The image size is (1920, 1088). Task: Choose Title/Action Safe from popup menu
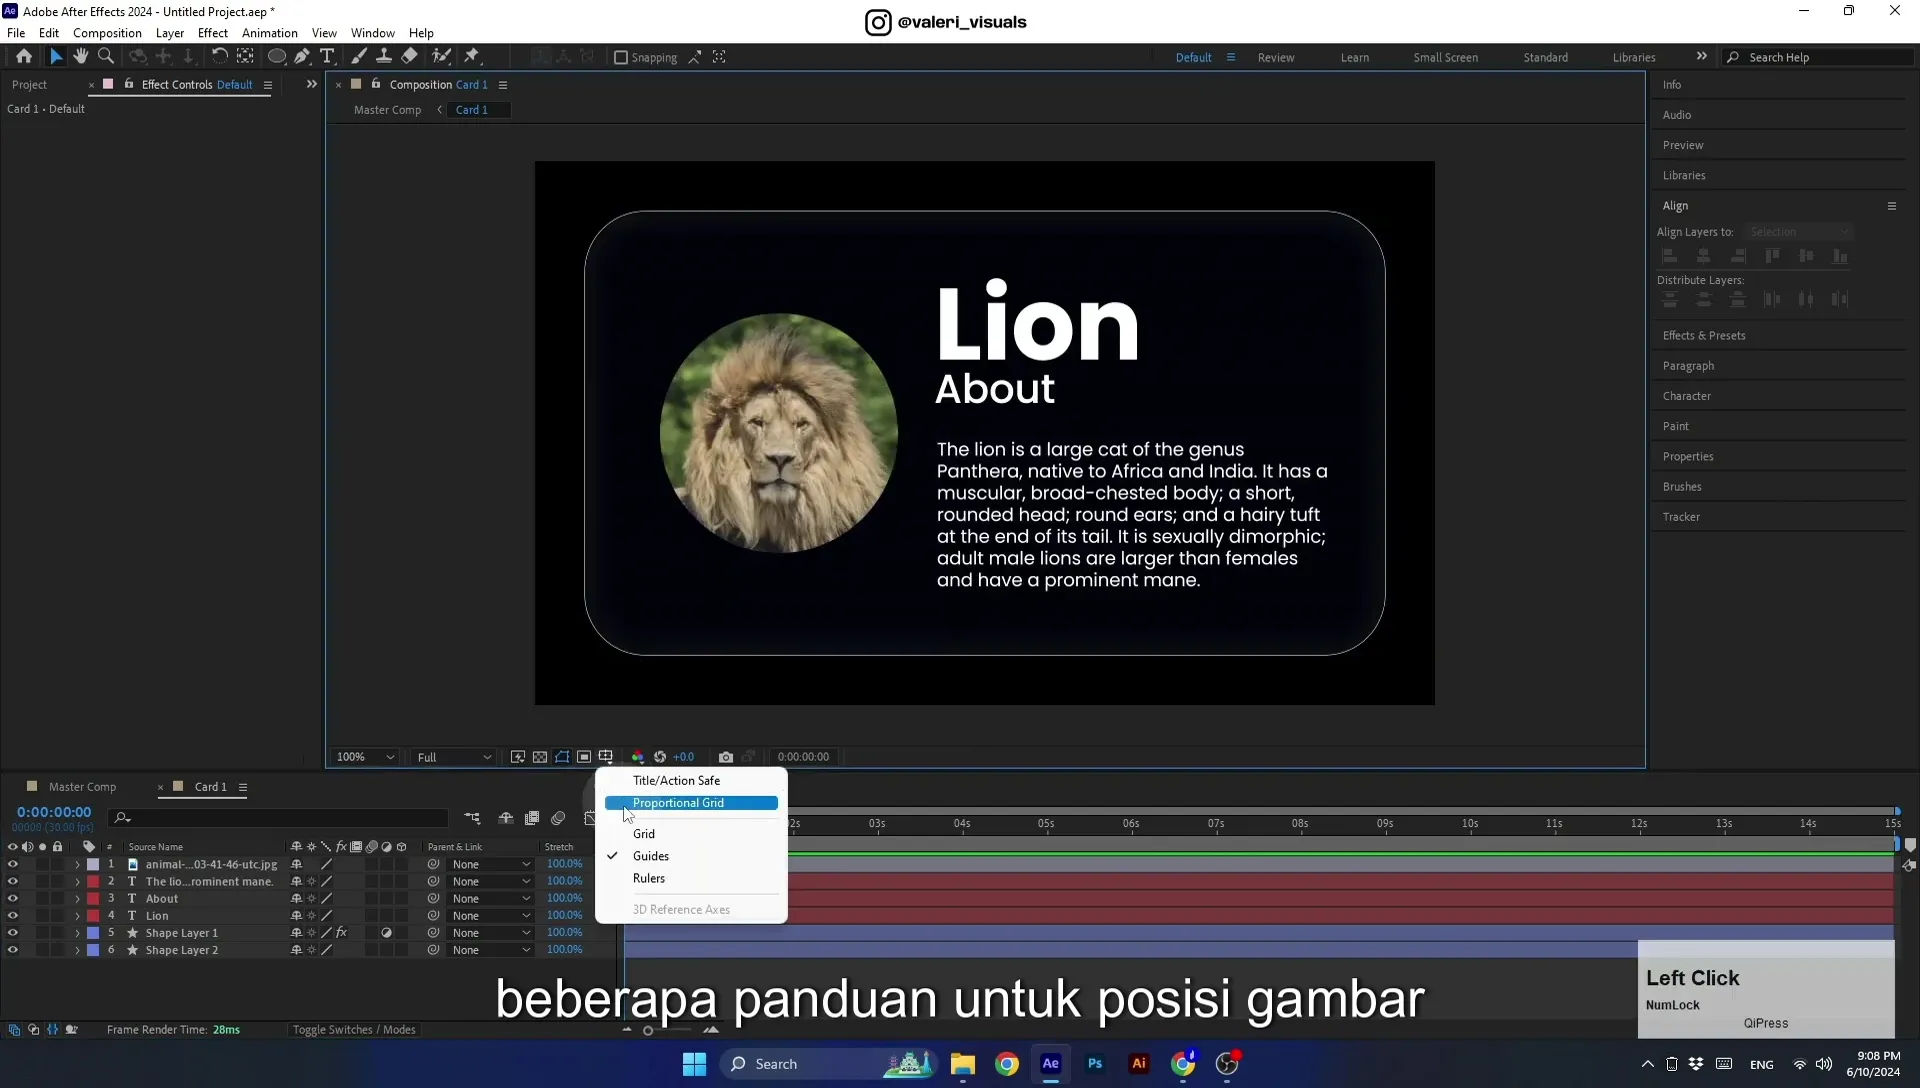tap(676, 781)
